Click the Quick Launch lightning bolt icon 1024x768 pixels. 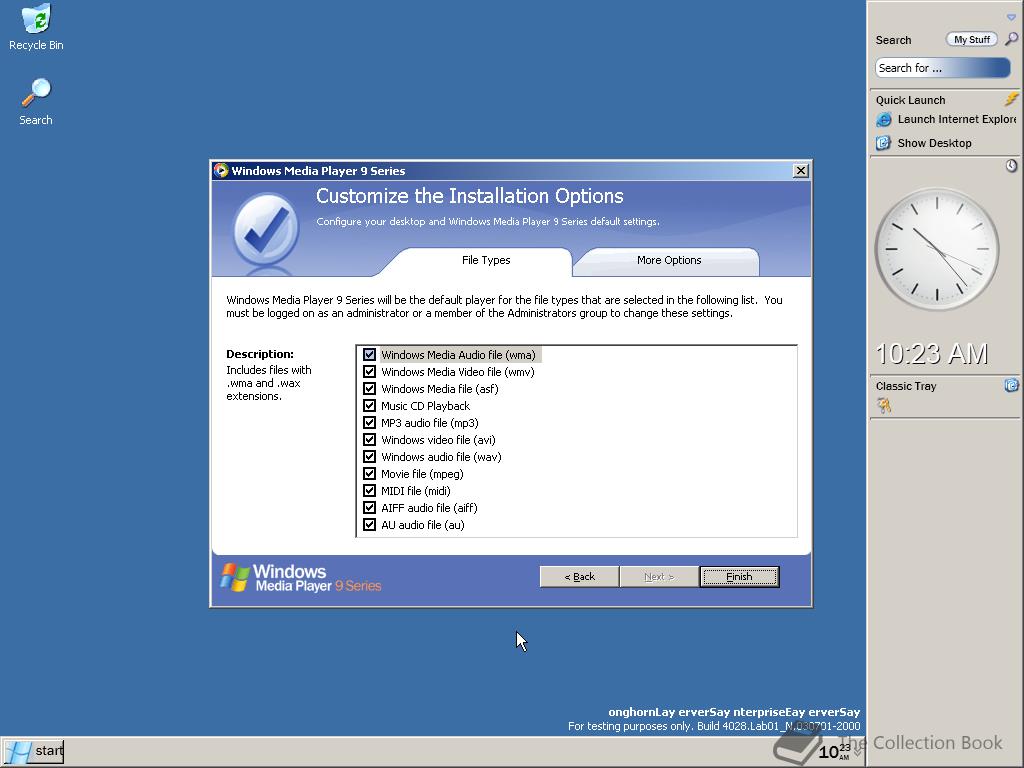[1011, 99]
